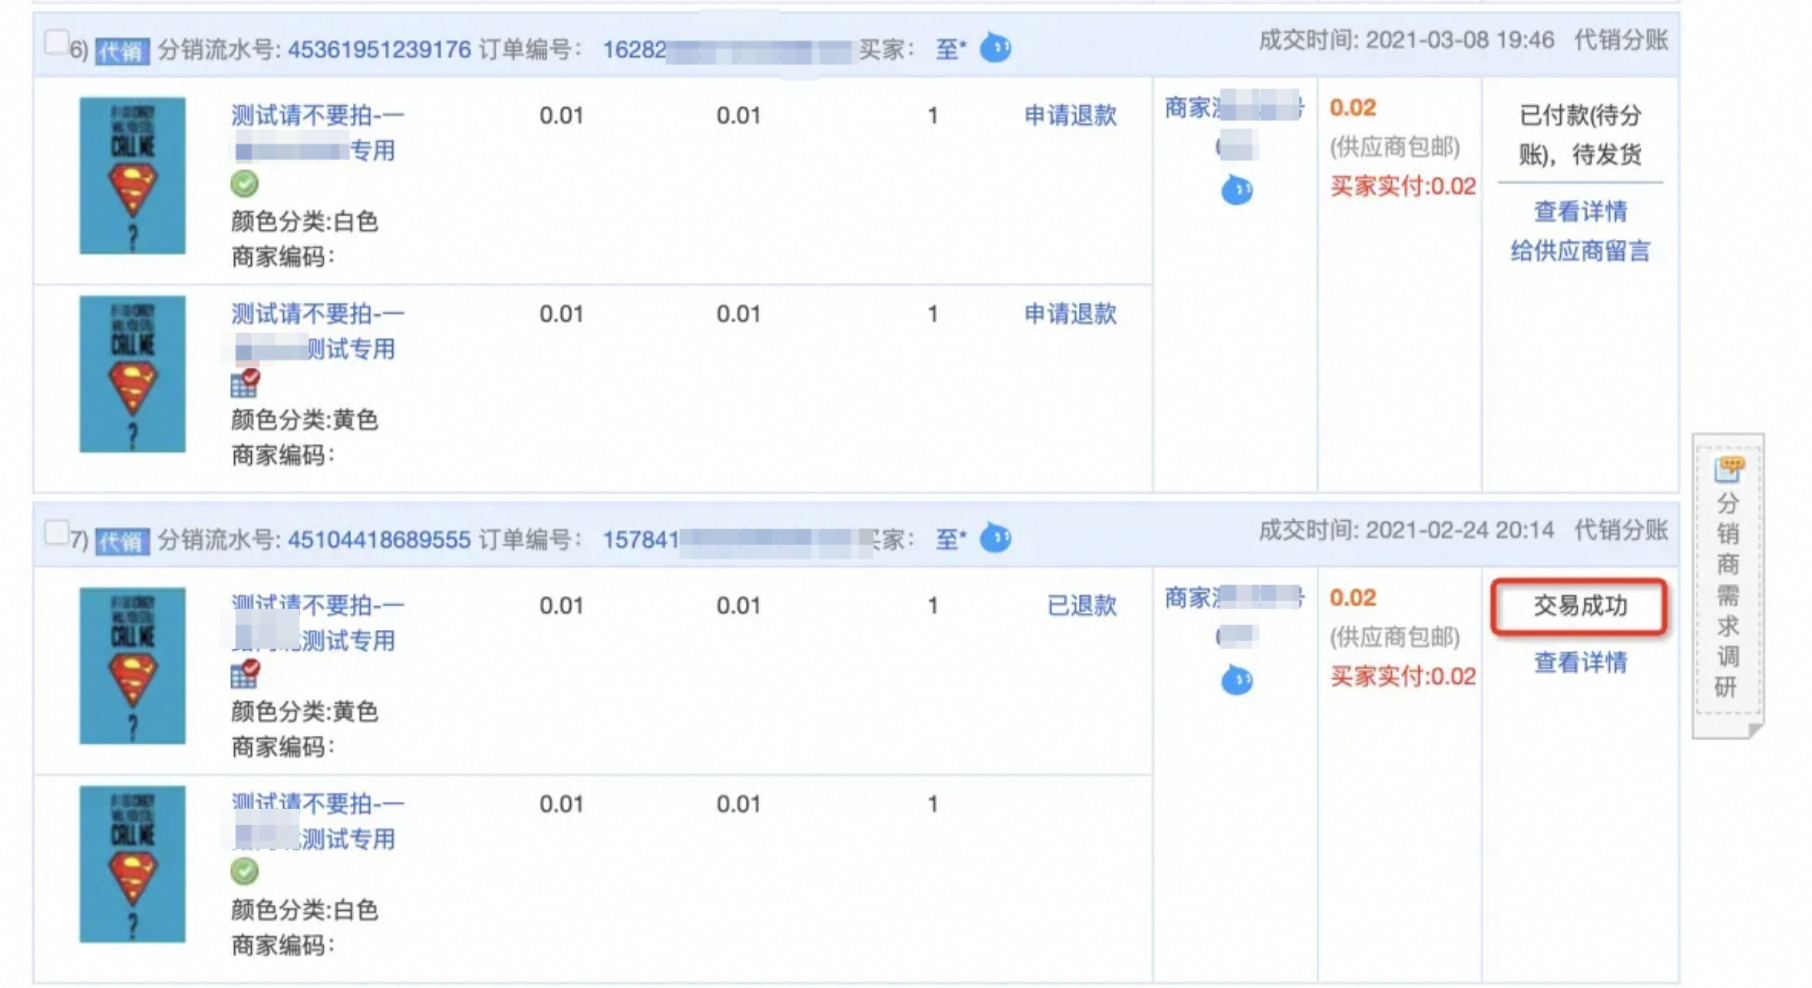Click 已退款 link in order 7
The image size is (1812, 988).
1081,606
